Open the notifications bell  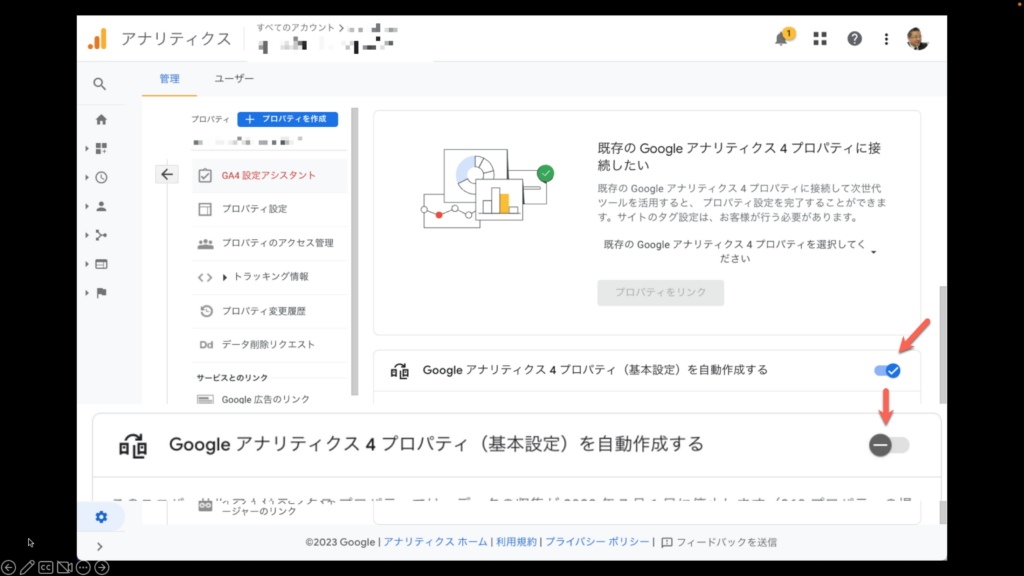(782, 39)
